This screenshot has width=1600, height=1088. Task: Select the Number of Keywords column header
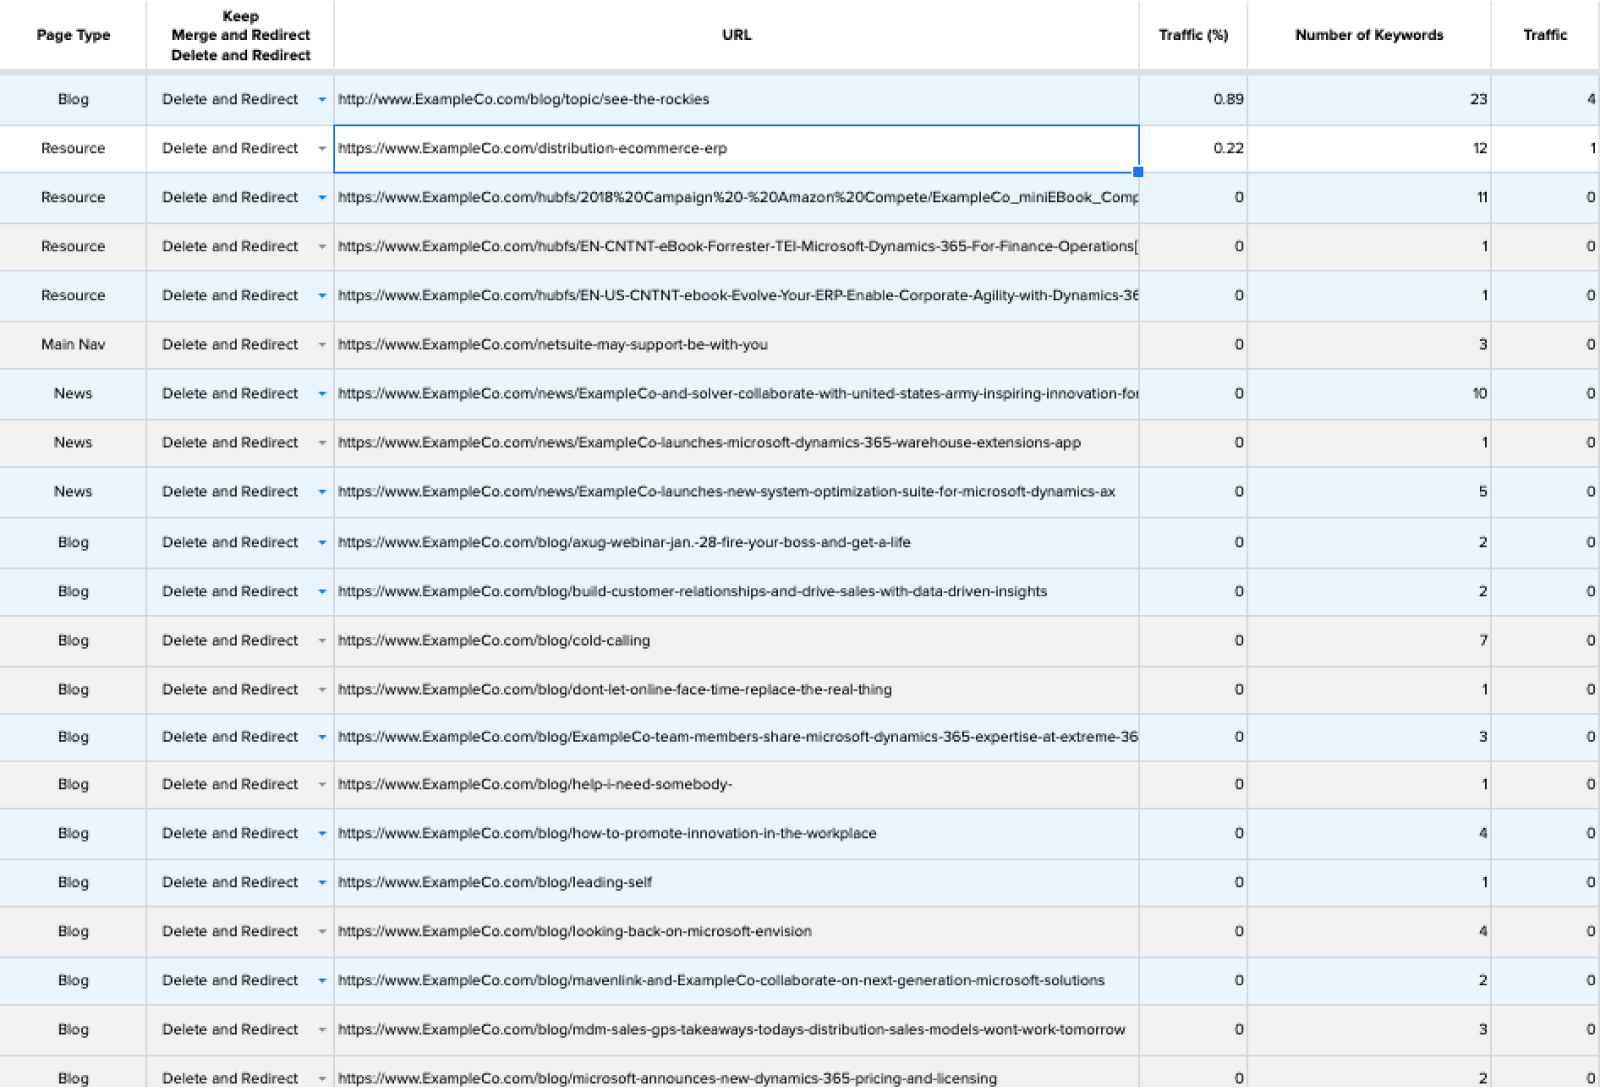tap(1368, 35)
